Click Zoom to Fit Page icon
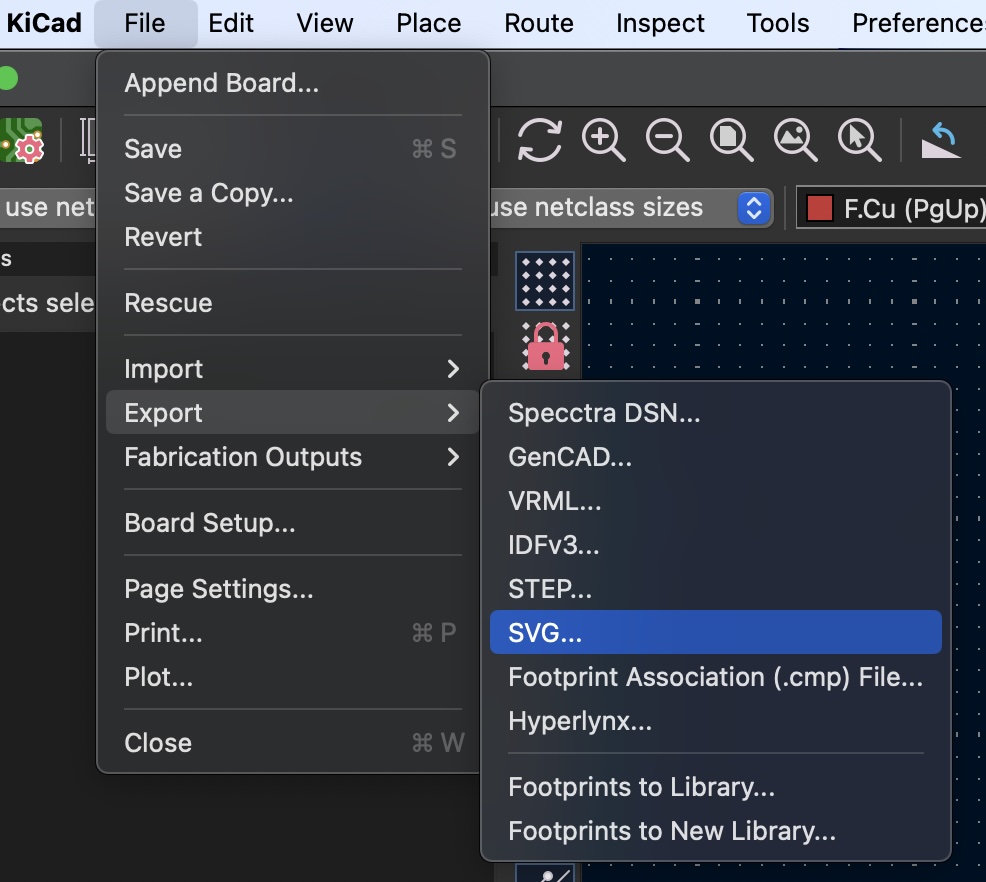The image size is (986, 882). (x=732, y=140)
